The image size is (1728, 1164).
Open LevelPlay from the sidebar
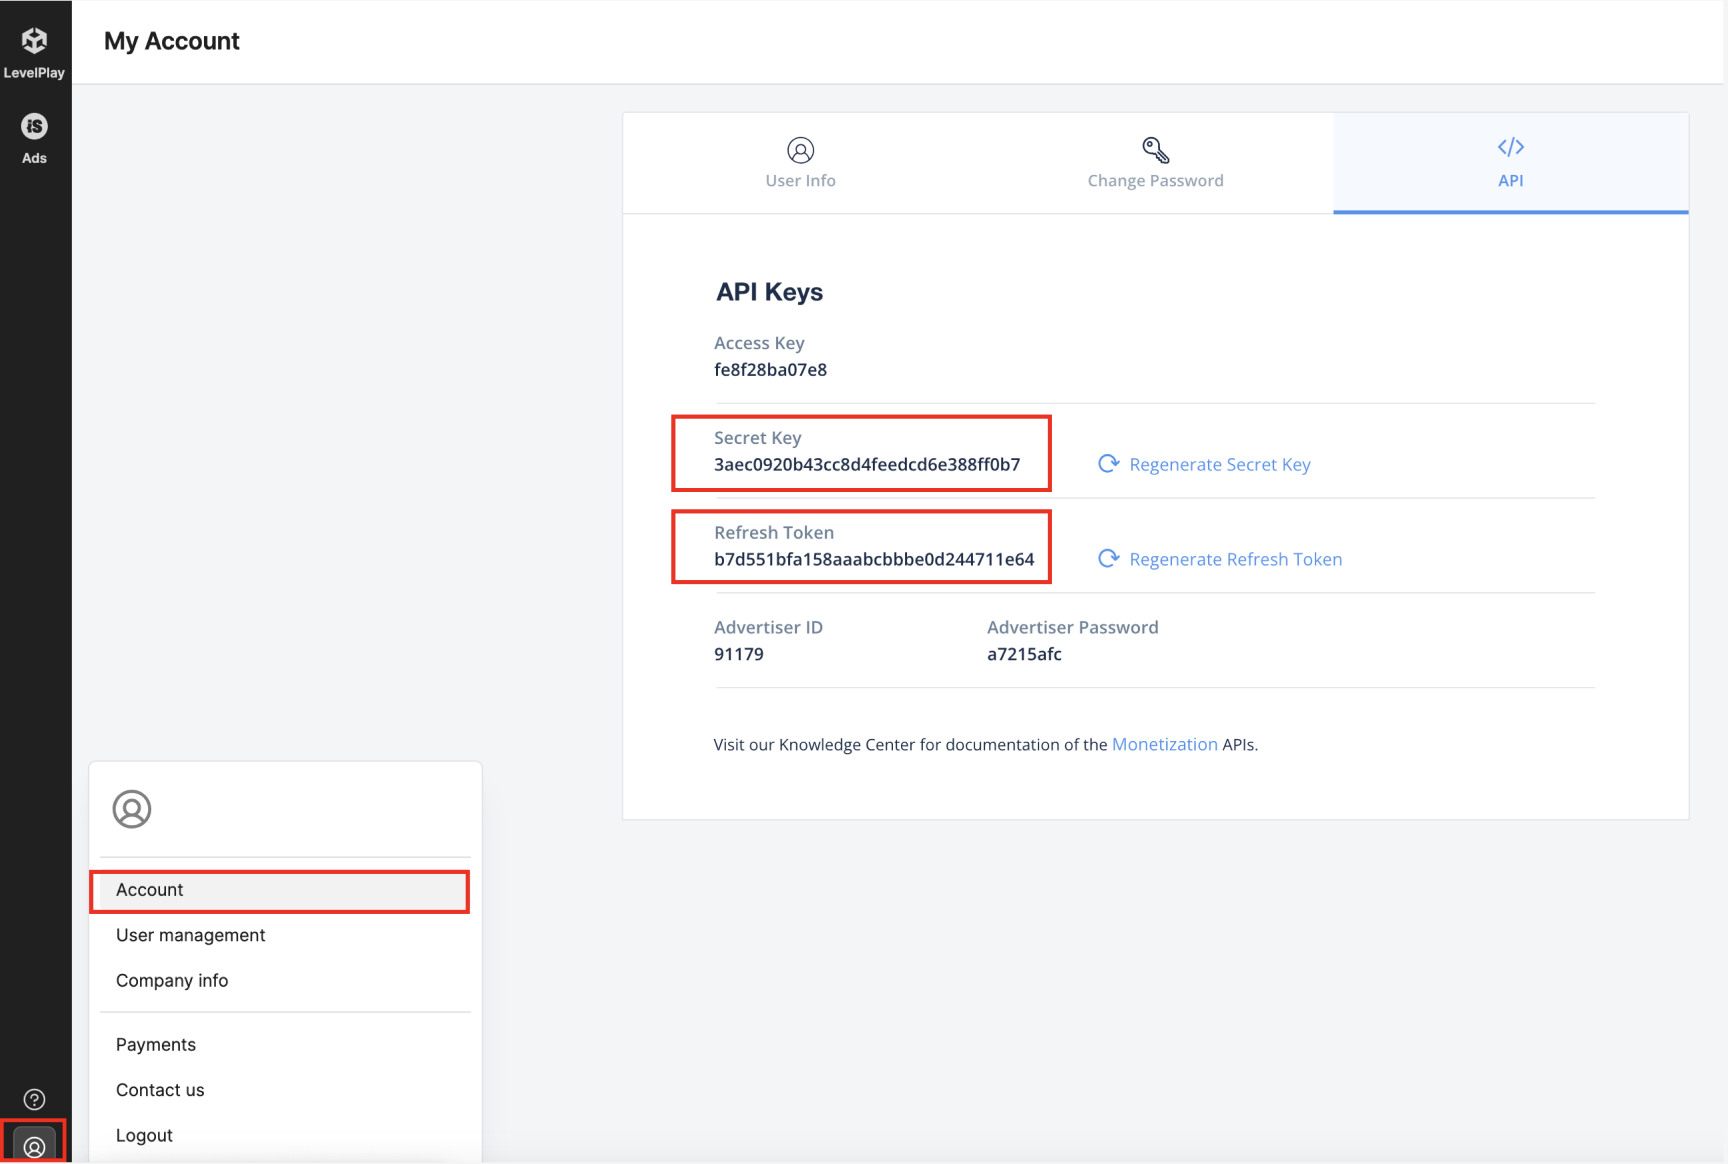pyautogui.click(x=34, y=52)
